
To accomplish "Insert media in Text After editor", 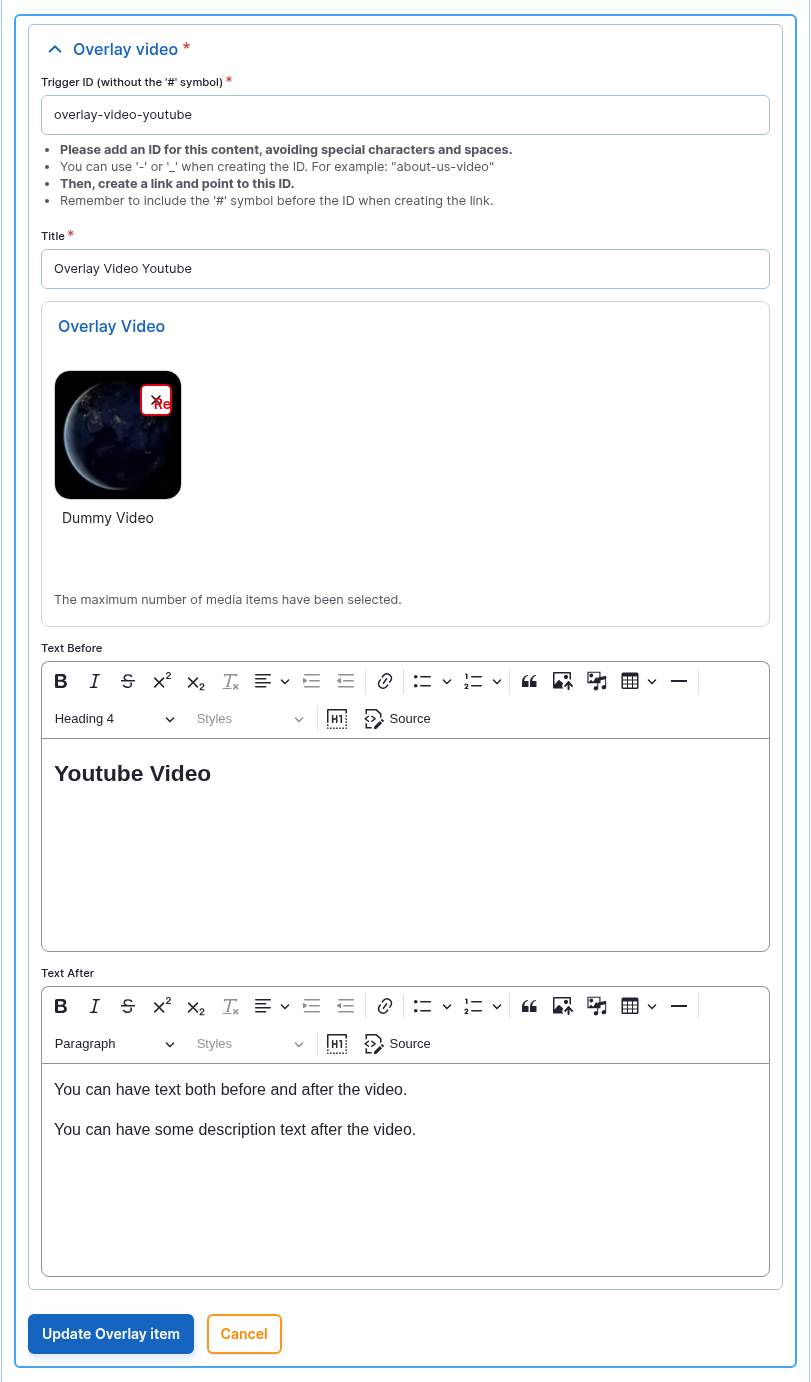I will click(597, 1006).
